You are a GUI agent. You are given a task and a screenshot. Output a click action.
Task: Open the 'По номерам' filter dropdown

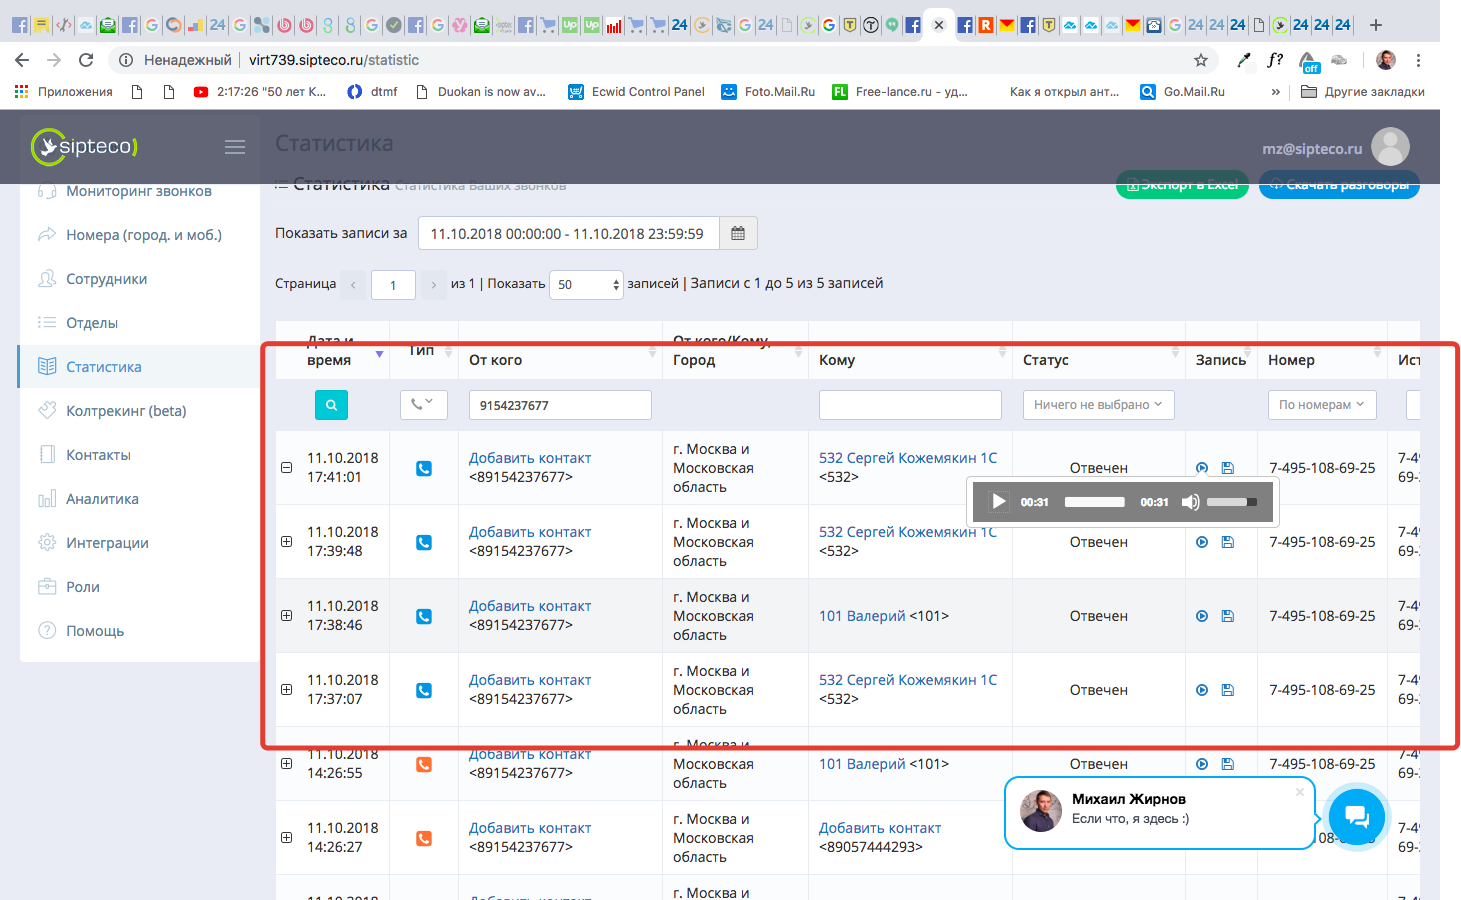1322,405
